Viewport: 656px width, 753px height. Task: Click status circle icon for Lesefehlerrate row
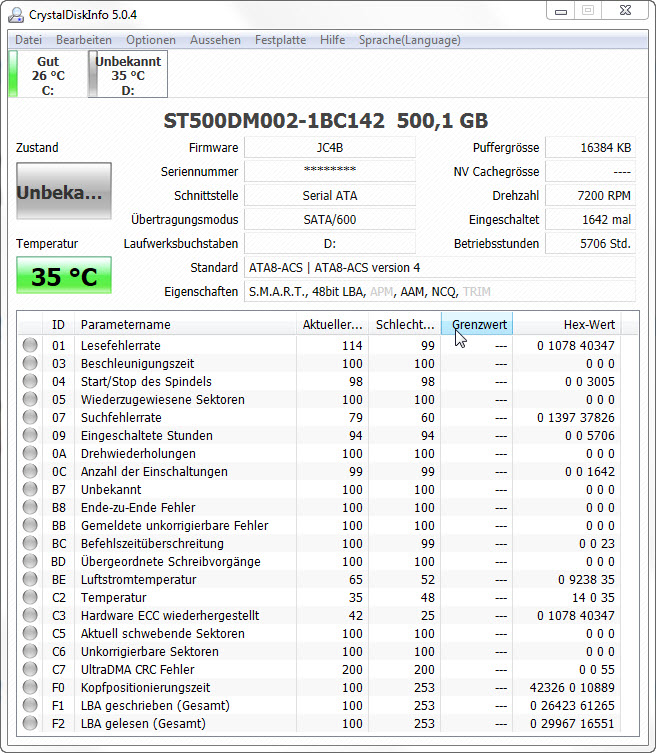30,345
